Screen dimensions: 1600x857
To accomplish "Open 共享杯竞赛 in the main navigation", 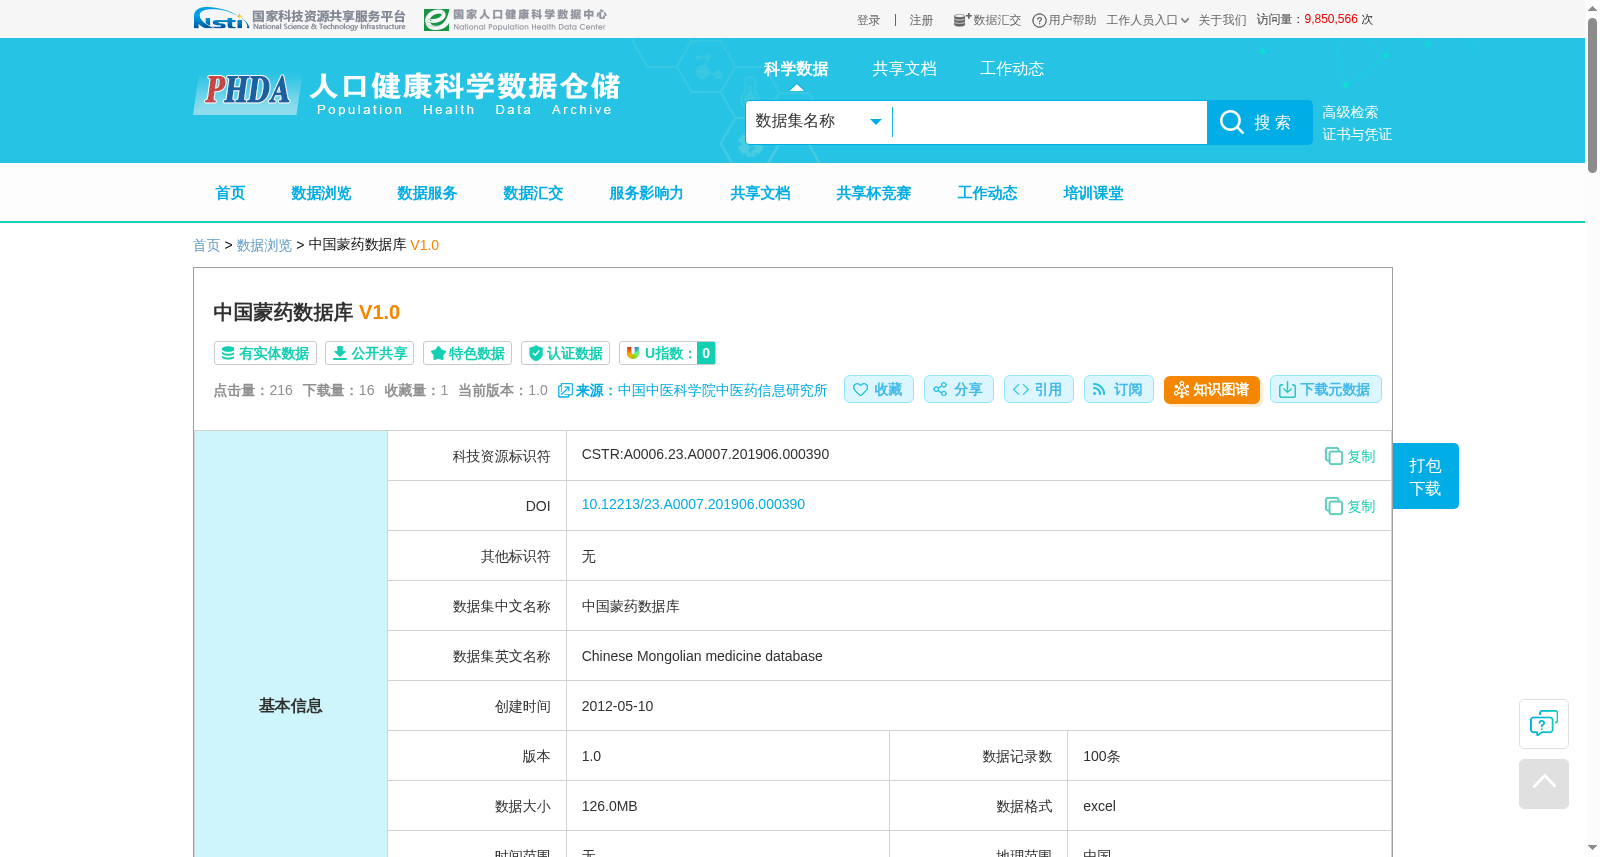I will (x=873, y=193).
